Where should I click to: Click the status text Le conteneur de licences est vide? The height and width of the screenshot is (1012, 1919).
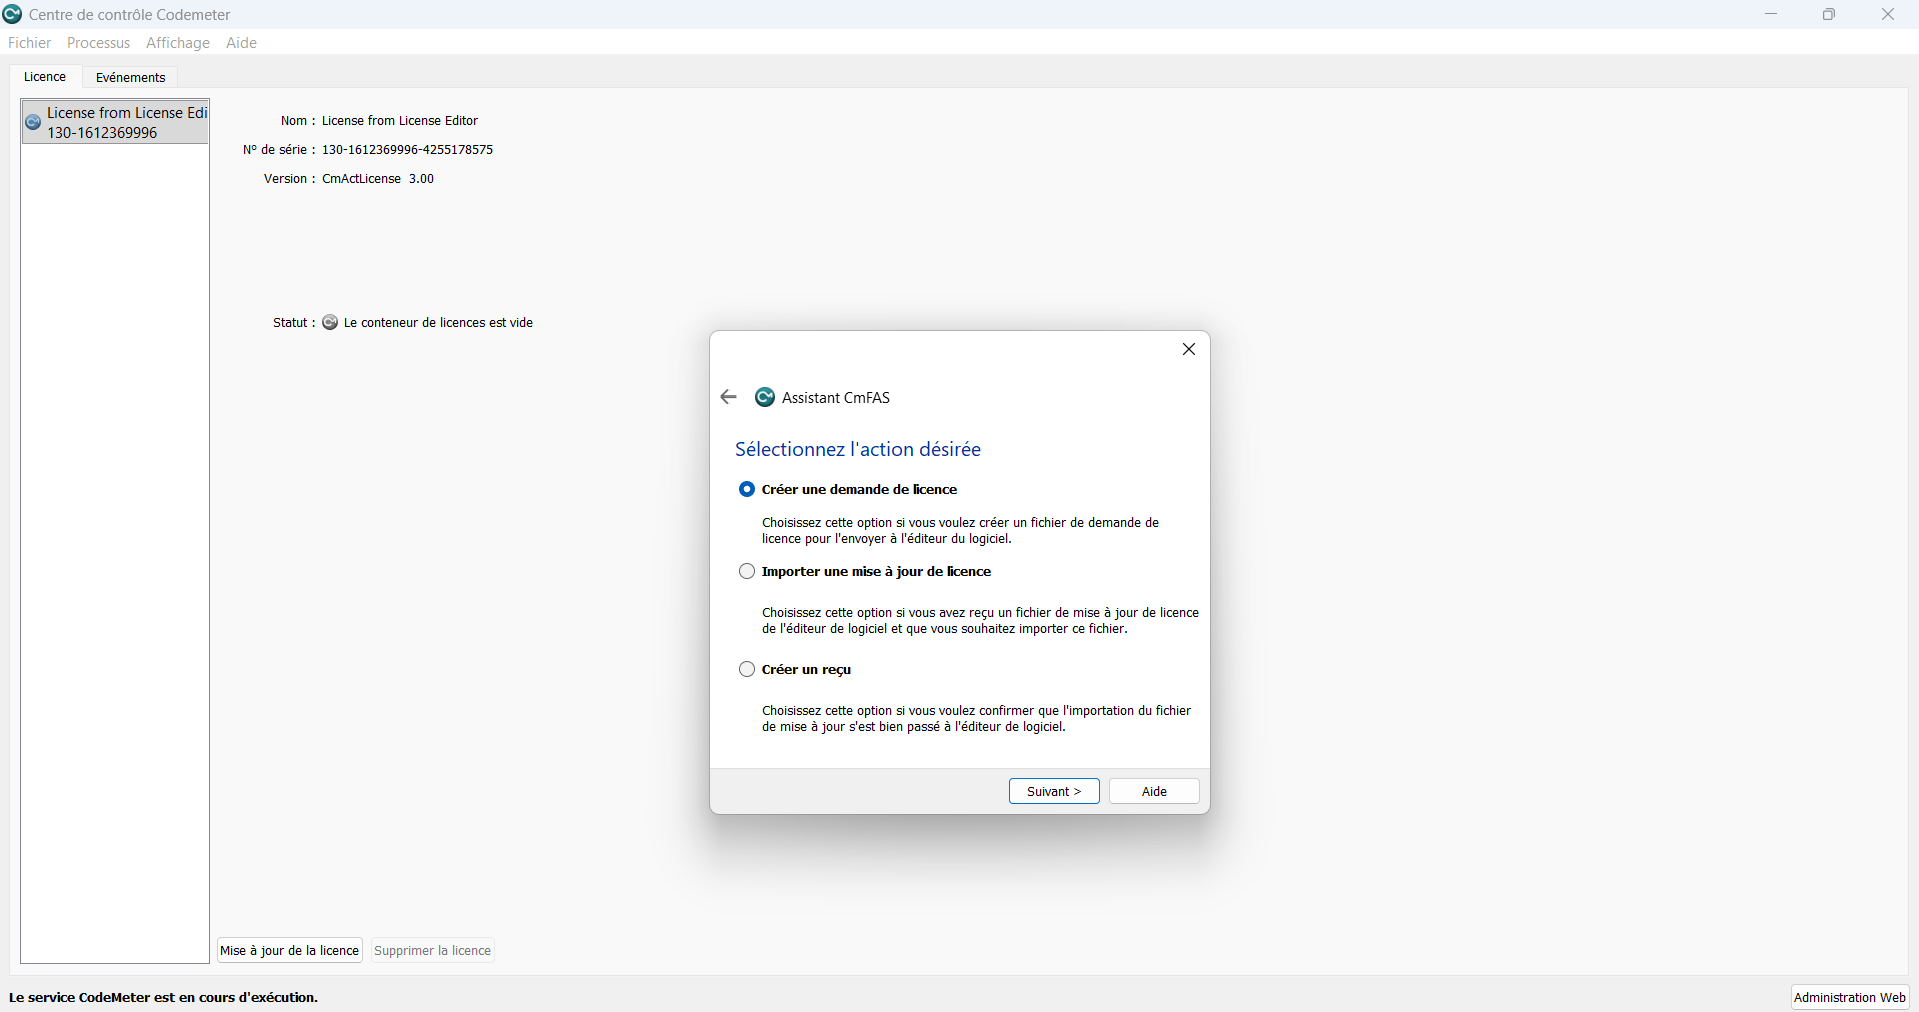pyautogui.click(x=438, y=323)
